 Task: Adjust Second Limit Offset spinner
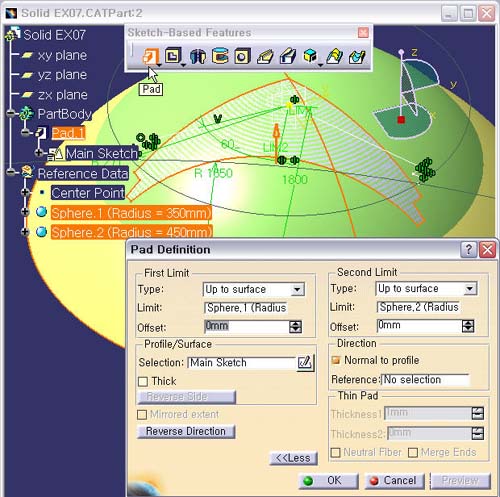pos(468,326)
